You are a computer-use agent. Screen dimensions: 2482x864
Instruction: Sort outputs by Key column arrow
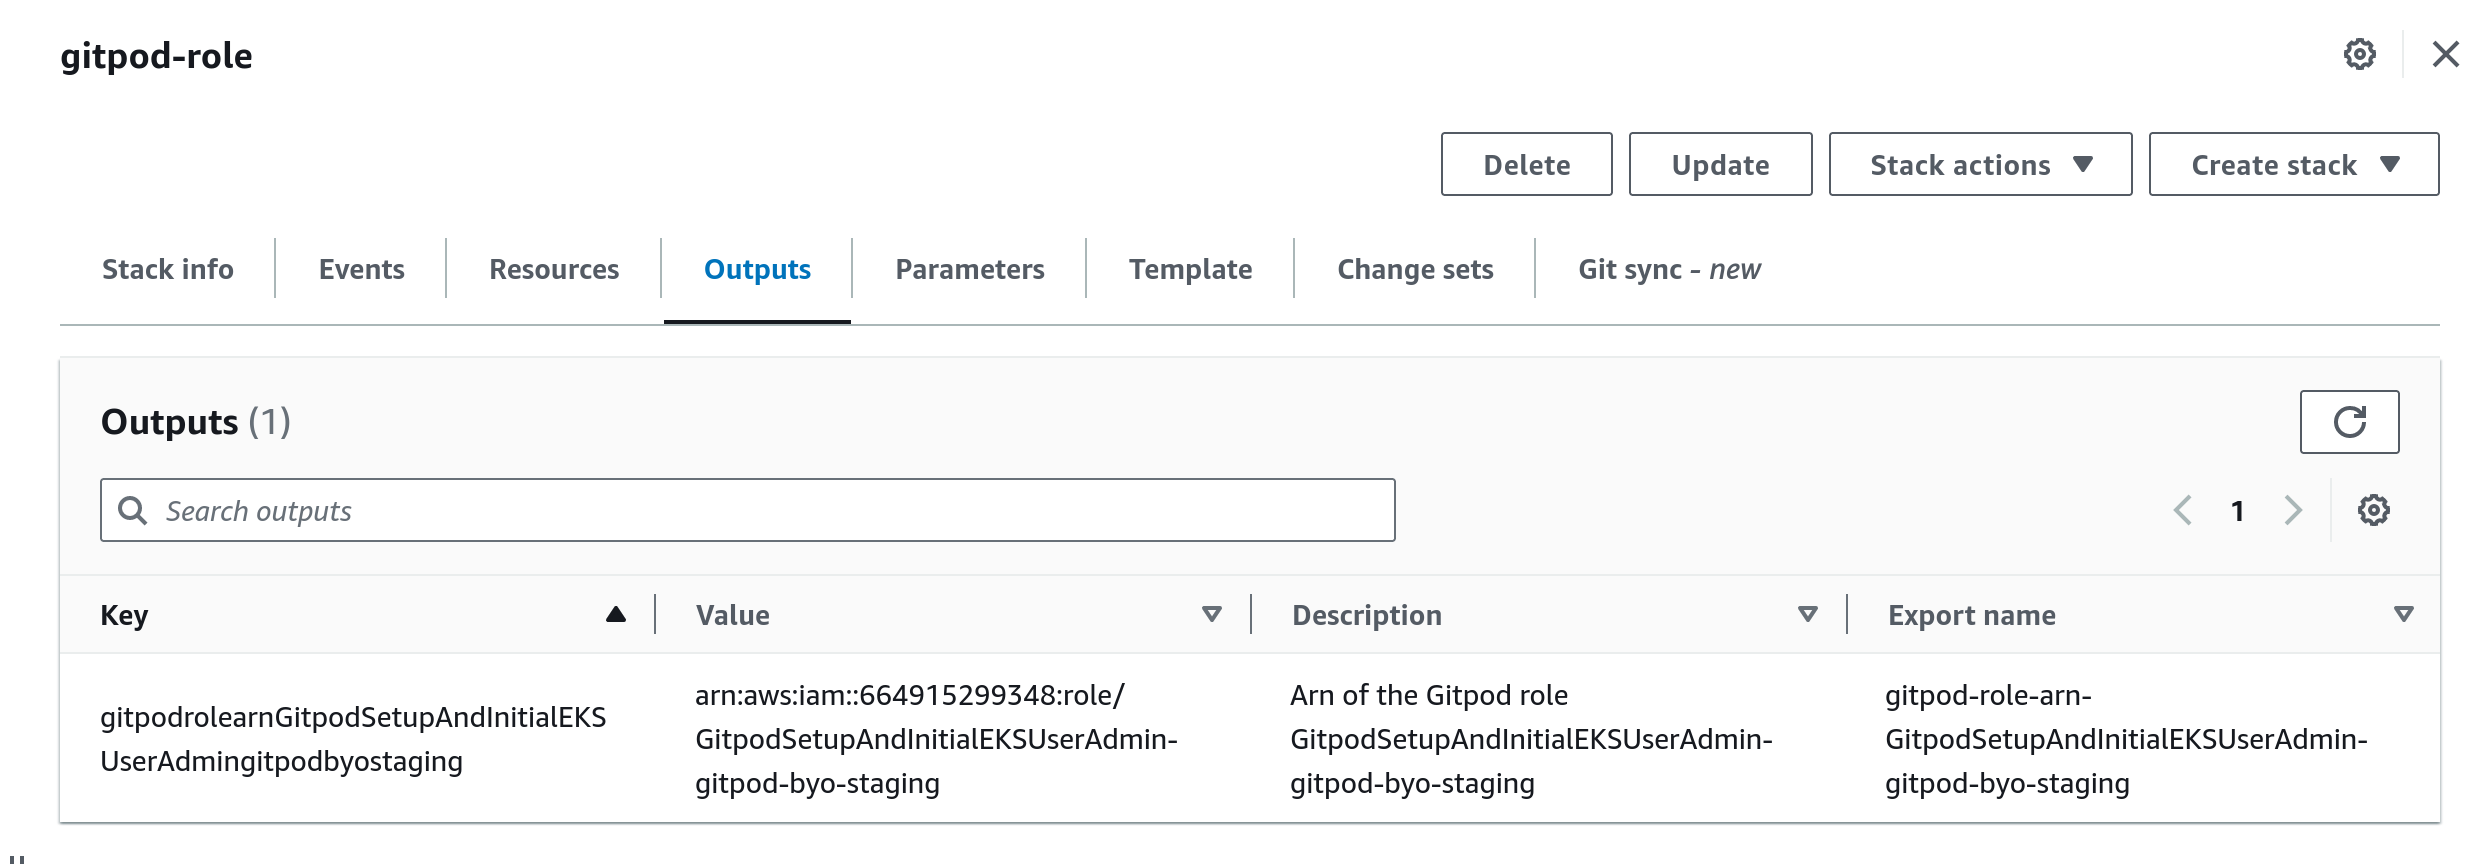coord(616,614)
